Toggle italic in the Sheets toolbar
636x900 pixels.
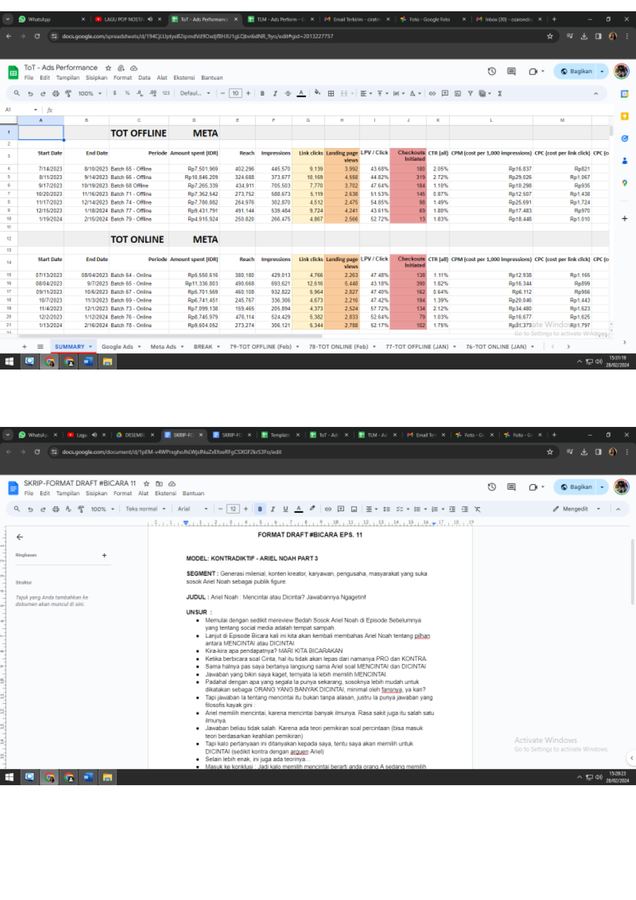(275, 93)
